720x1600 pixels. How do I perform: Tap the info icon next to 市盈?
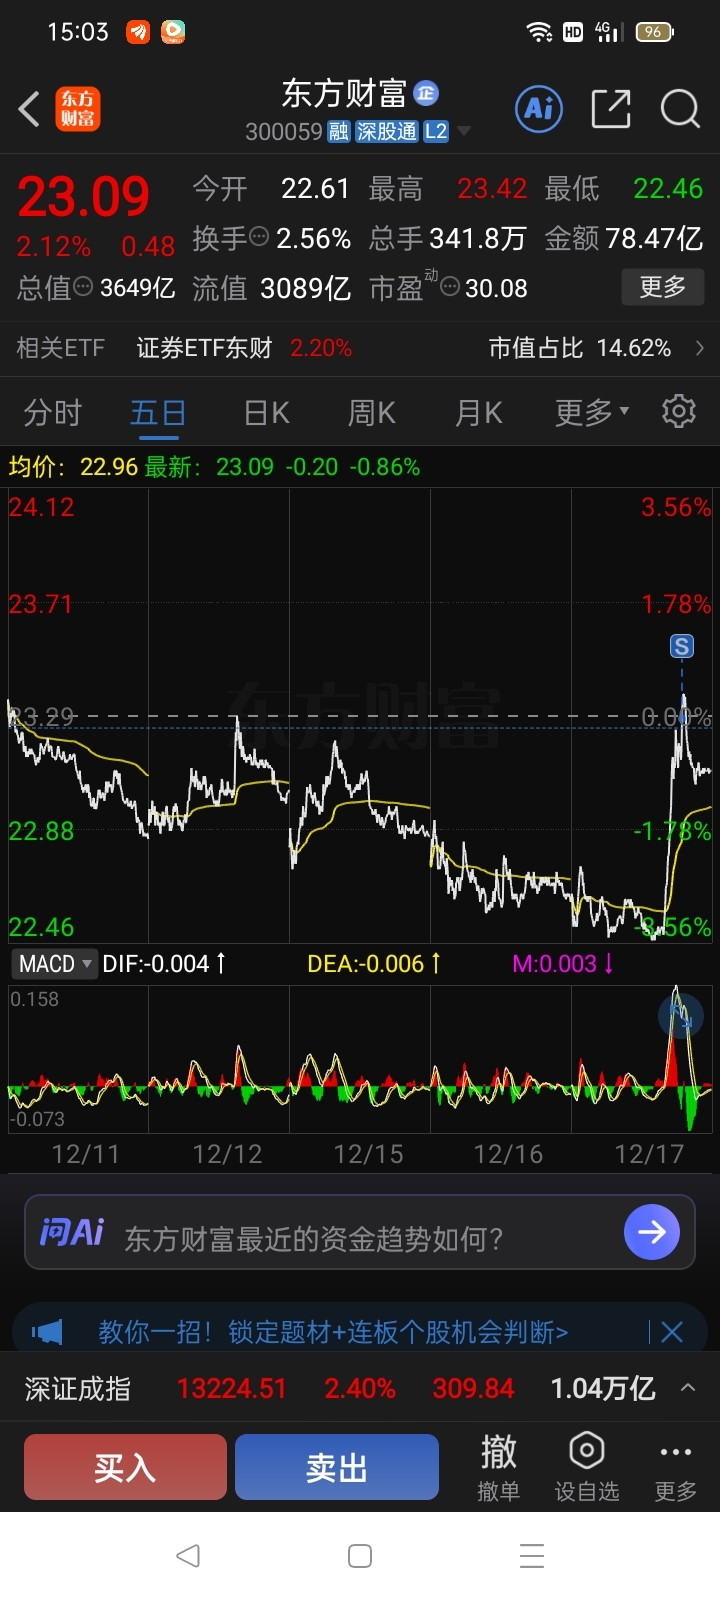pos(449,288)
